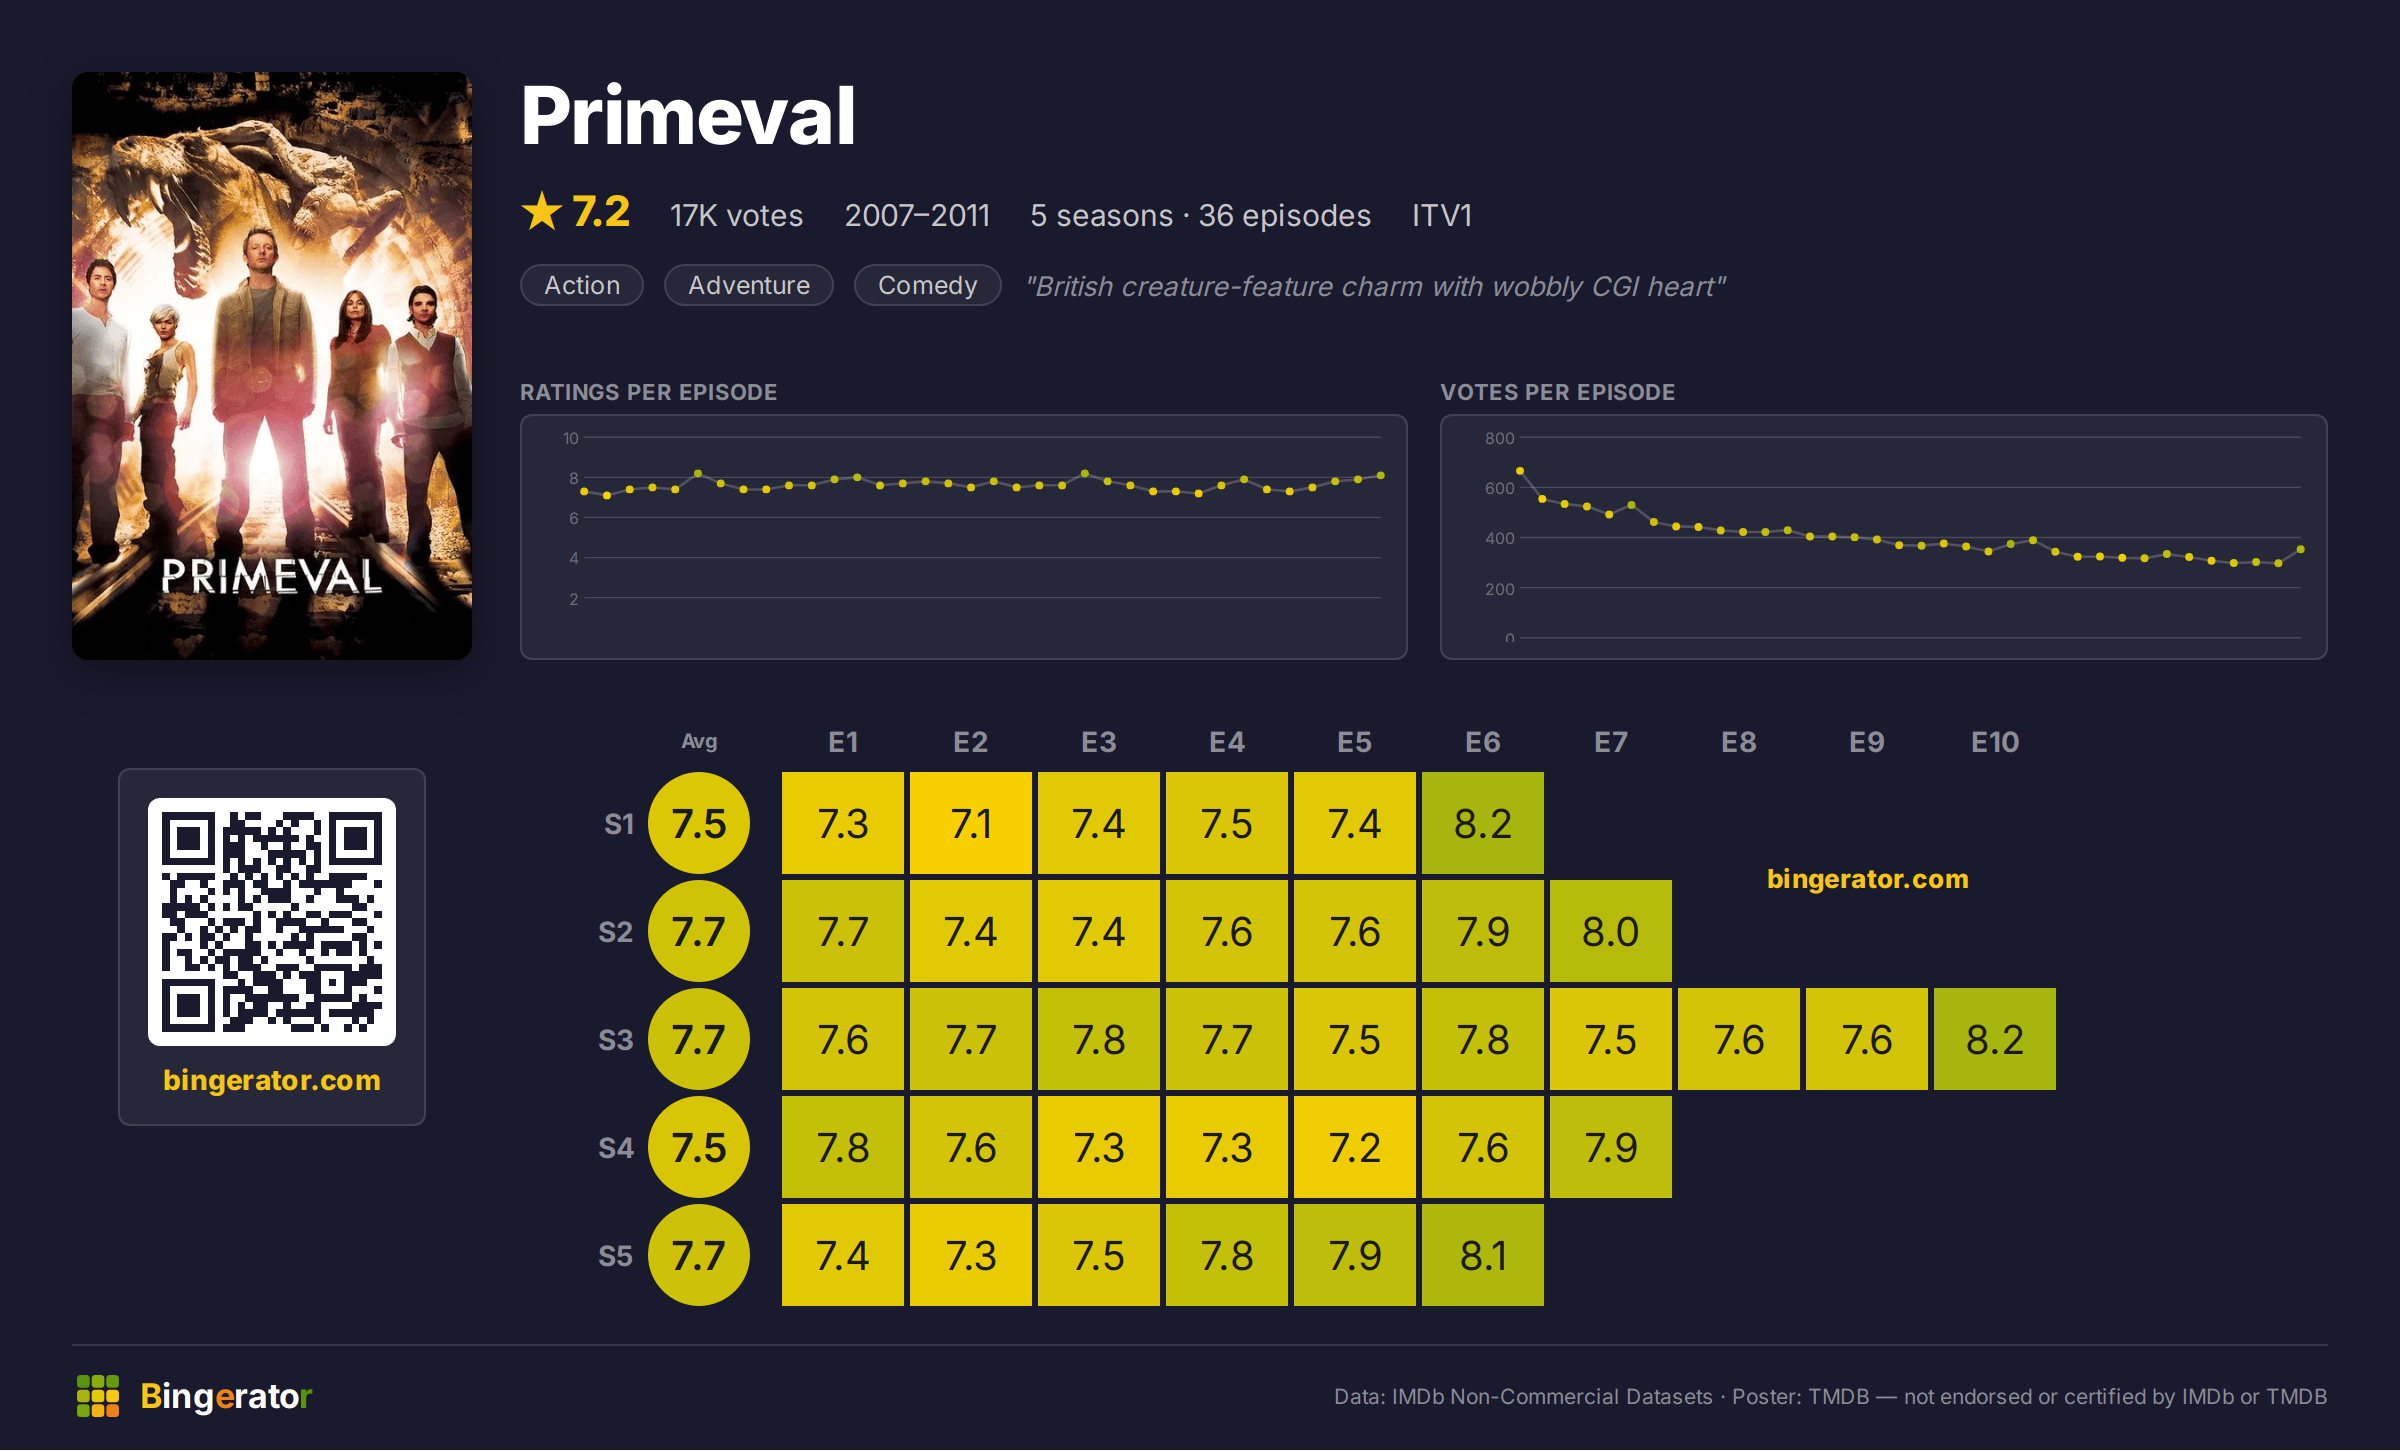Click the QR code image
The image size is (2400, 1452).
(x=272, y=922)
